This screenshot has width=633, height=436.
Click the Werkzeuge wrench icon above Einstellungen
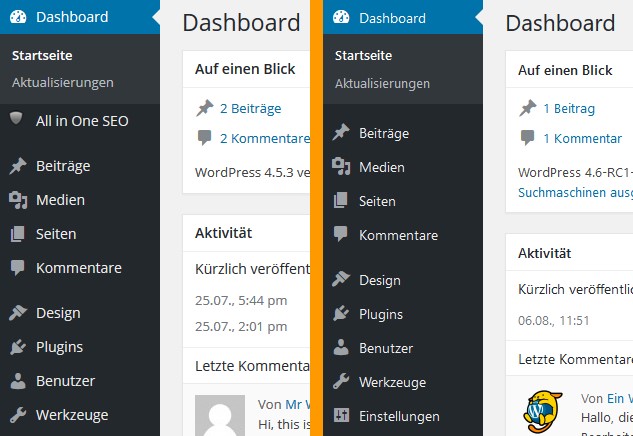(x=341, y=382)
